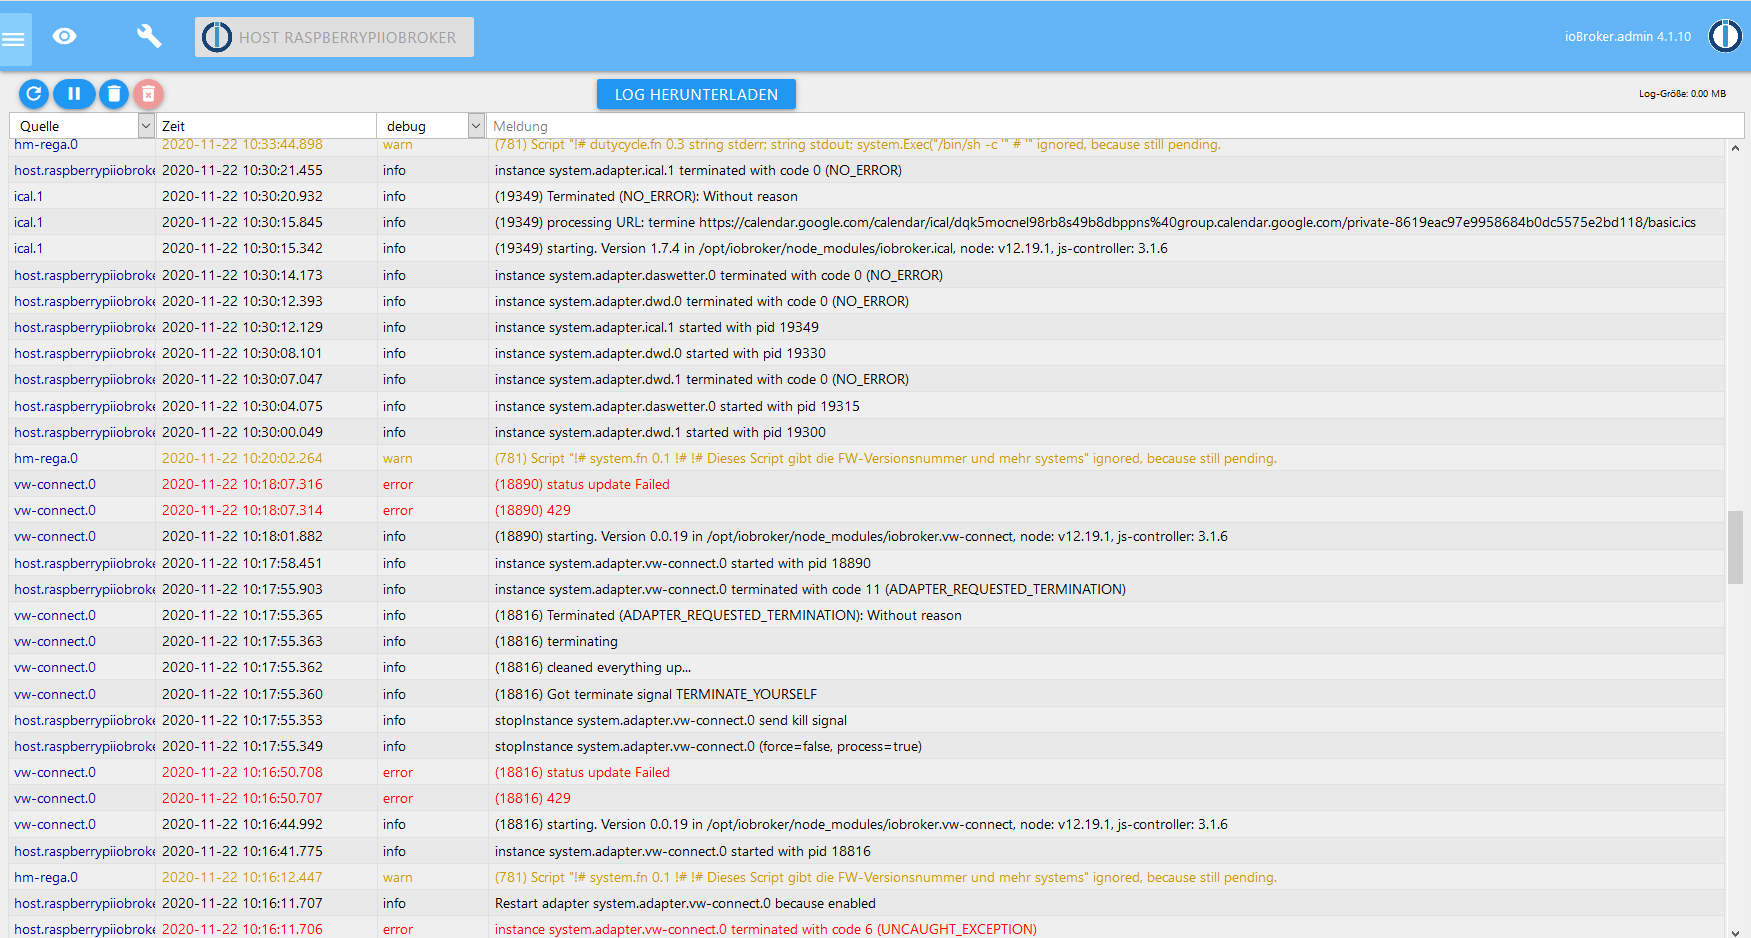1751x938 pixels.
Task: Refresh the log with reload icon
Action: coord(33,94)
